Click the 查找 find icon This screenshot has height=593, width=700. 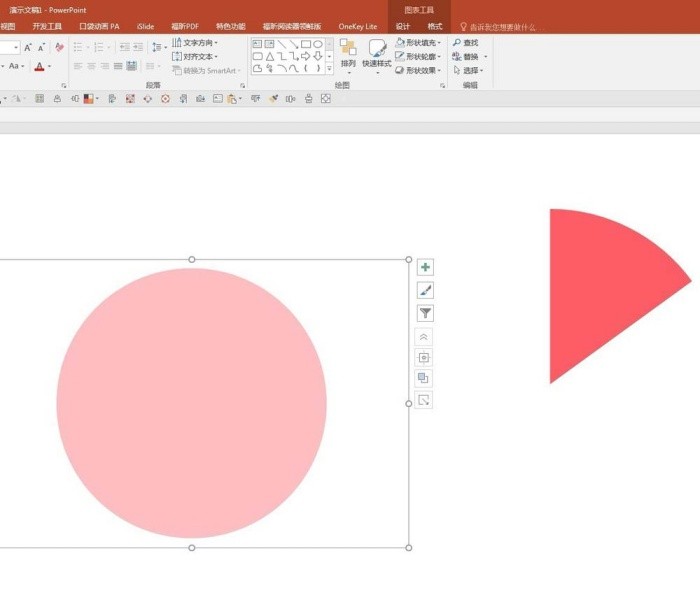point(465,42)
